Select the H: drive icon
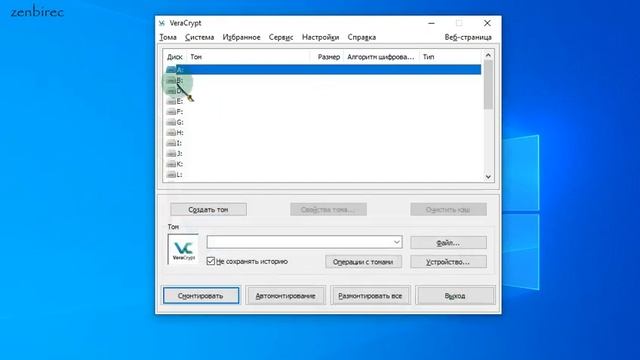Screen dimensions: 640x360 tap(171, 133)
